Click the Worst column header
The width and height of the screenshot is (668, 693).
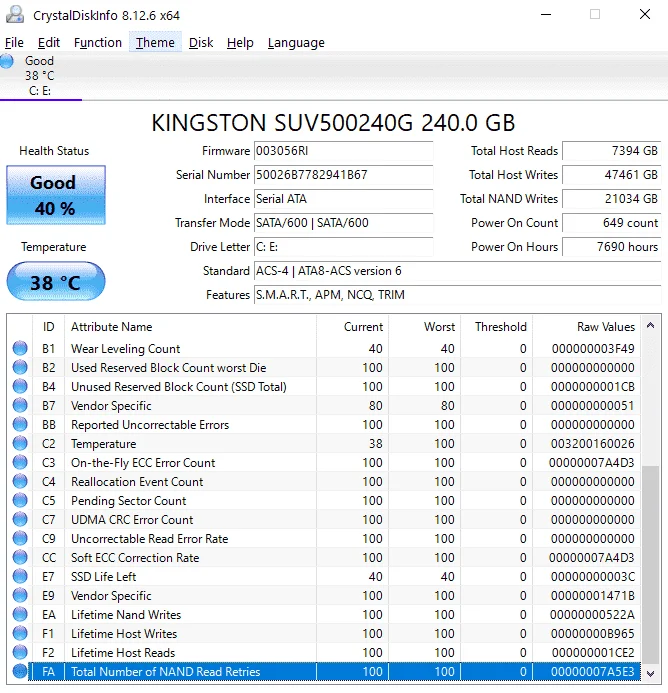tap(425, 327)
